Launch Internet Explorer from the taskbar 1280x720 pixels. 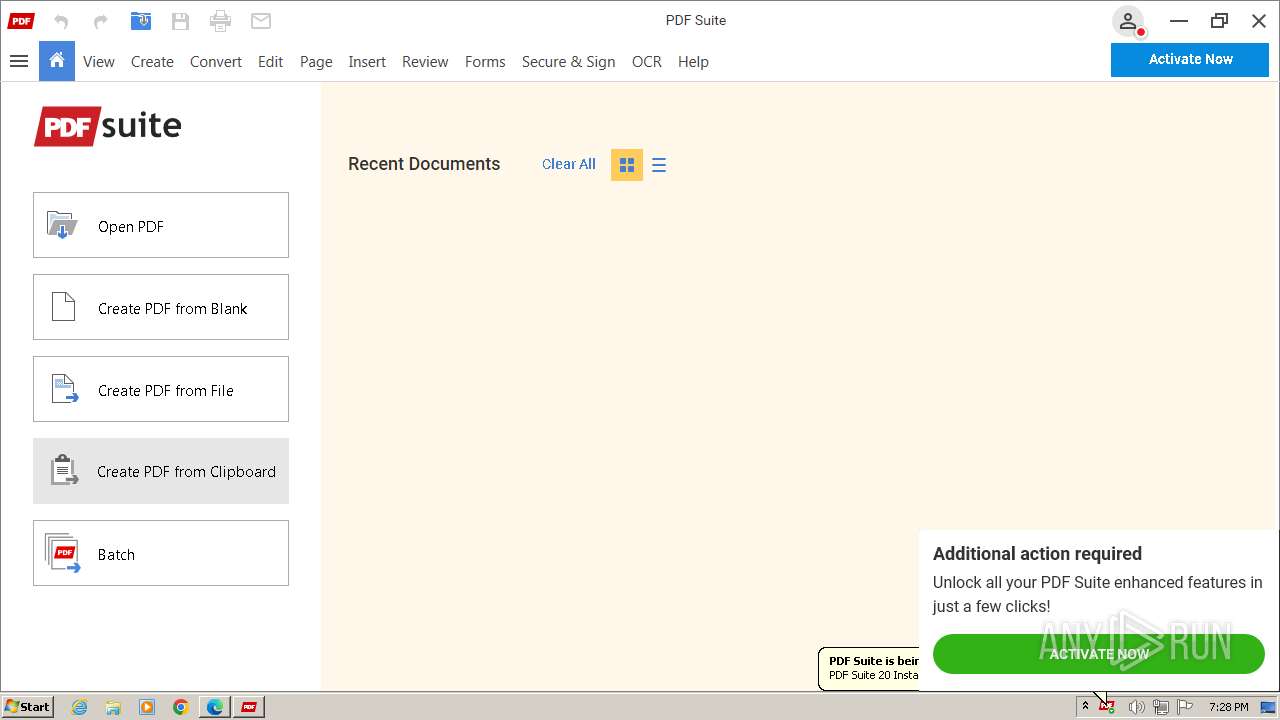point(80,707)
